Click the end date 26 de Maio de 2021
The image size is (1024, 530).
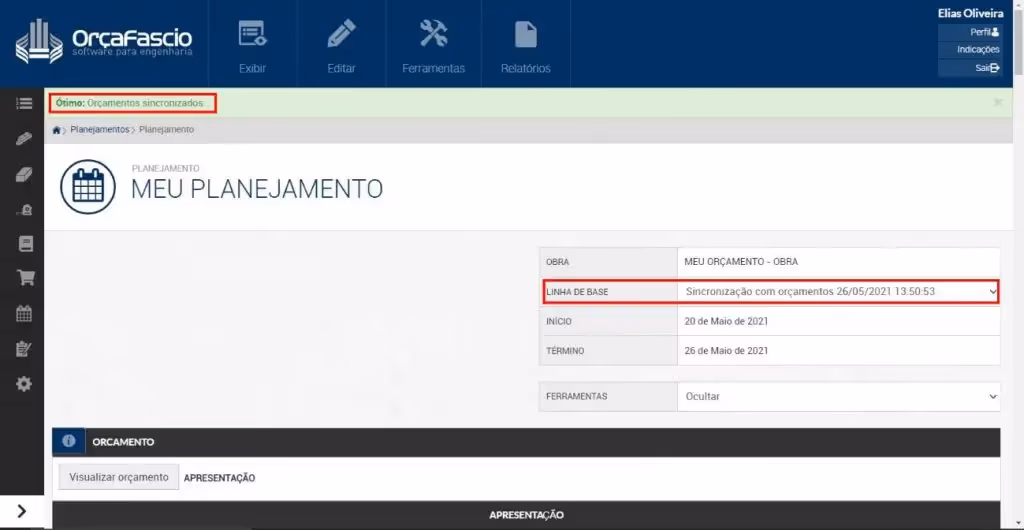[x=726, y=351]
